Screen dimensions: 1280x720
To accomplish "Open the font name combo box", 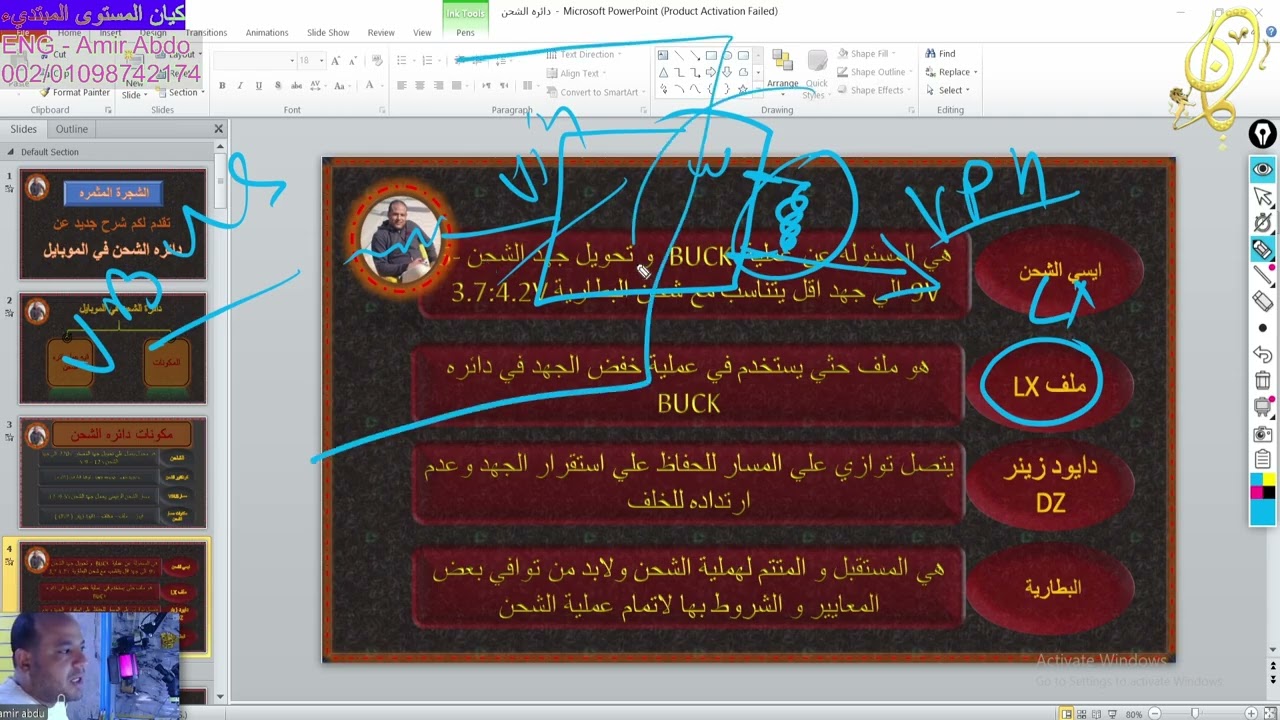I will coord(254,61).
